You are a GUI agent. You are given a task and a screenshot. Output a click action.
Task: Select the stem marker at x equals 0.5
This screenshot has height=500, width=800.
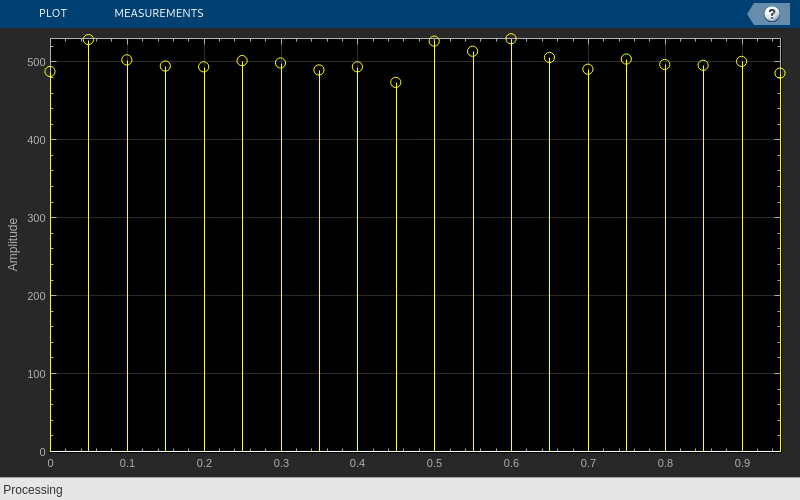pyautogui.click(x=434, y=41)
